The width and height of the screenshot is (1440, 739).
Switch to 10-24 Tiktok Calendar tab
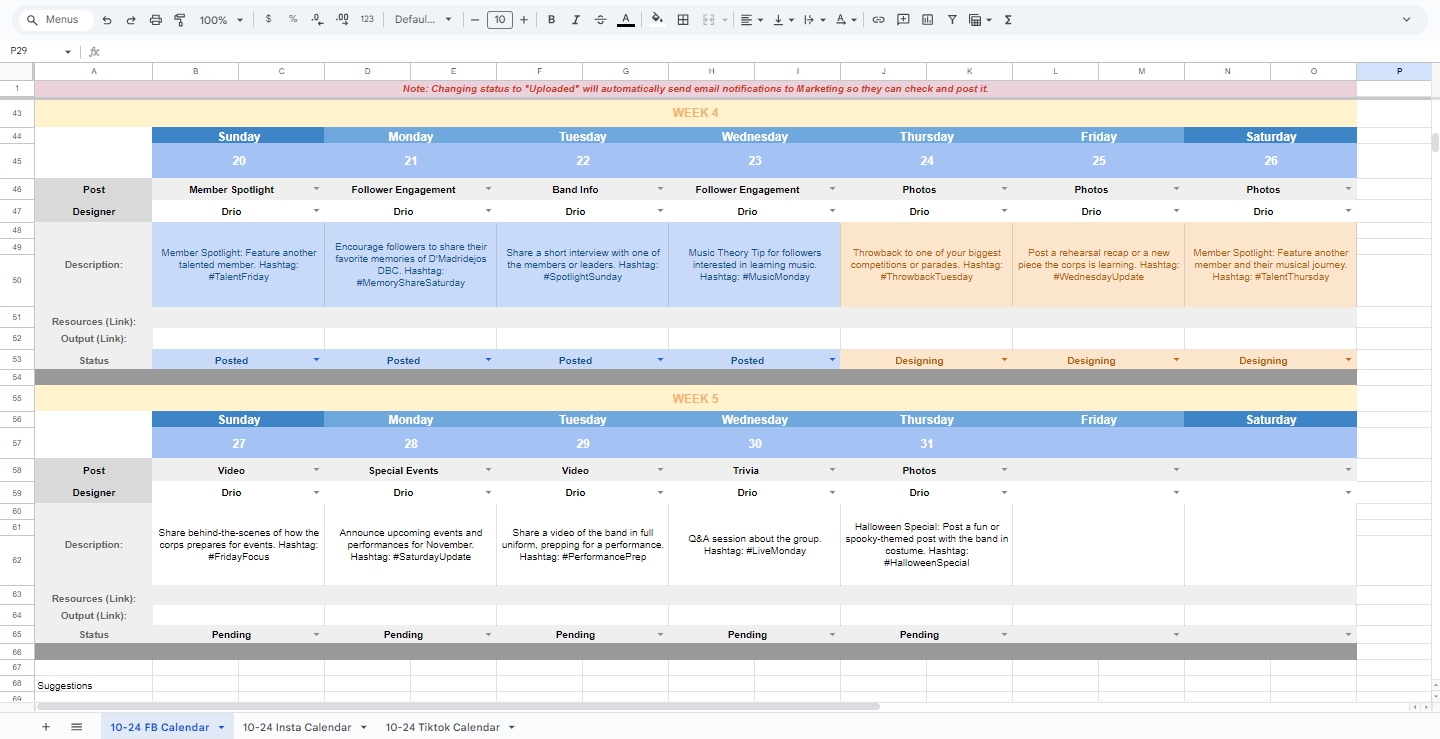tap(442, 727)
